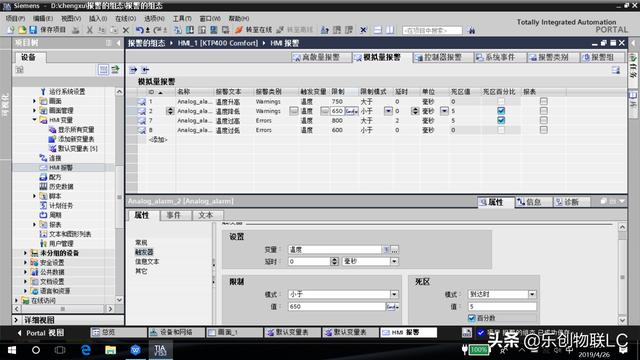Open the 在线(O) menu

click(x=125, y=18)
